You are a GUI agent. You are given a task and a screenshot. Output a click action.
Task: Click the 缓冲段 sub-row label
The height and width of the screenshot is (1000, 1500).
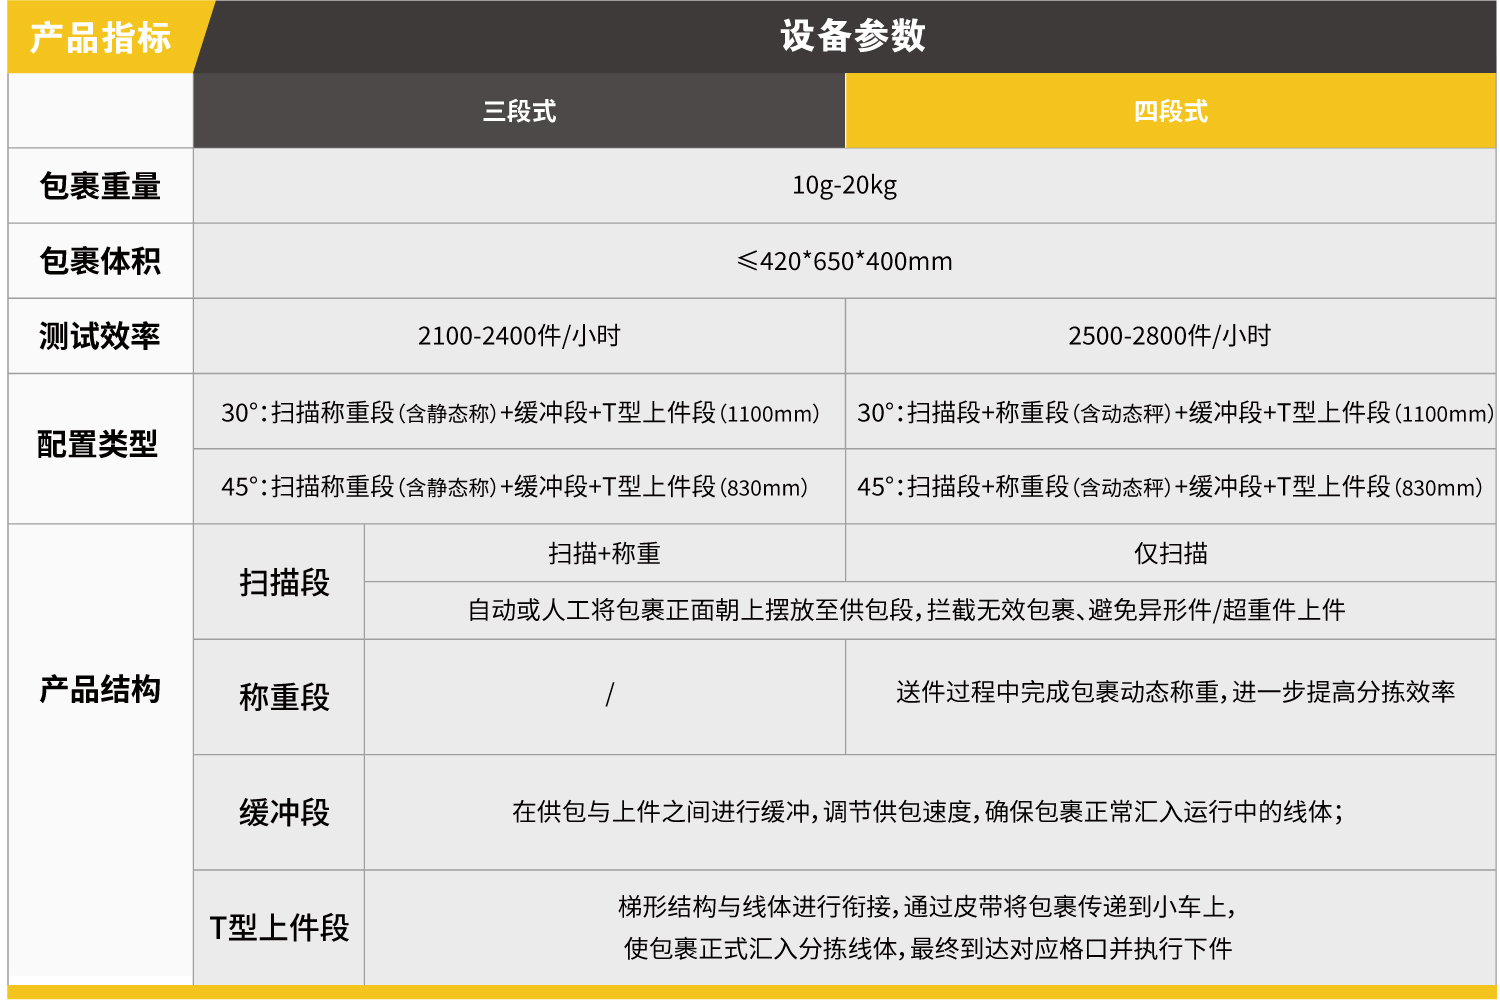(x=284, y=812)
